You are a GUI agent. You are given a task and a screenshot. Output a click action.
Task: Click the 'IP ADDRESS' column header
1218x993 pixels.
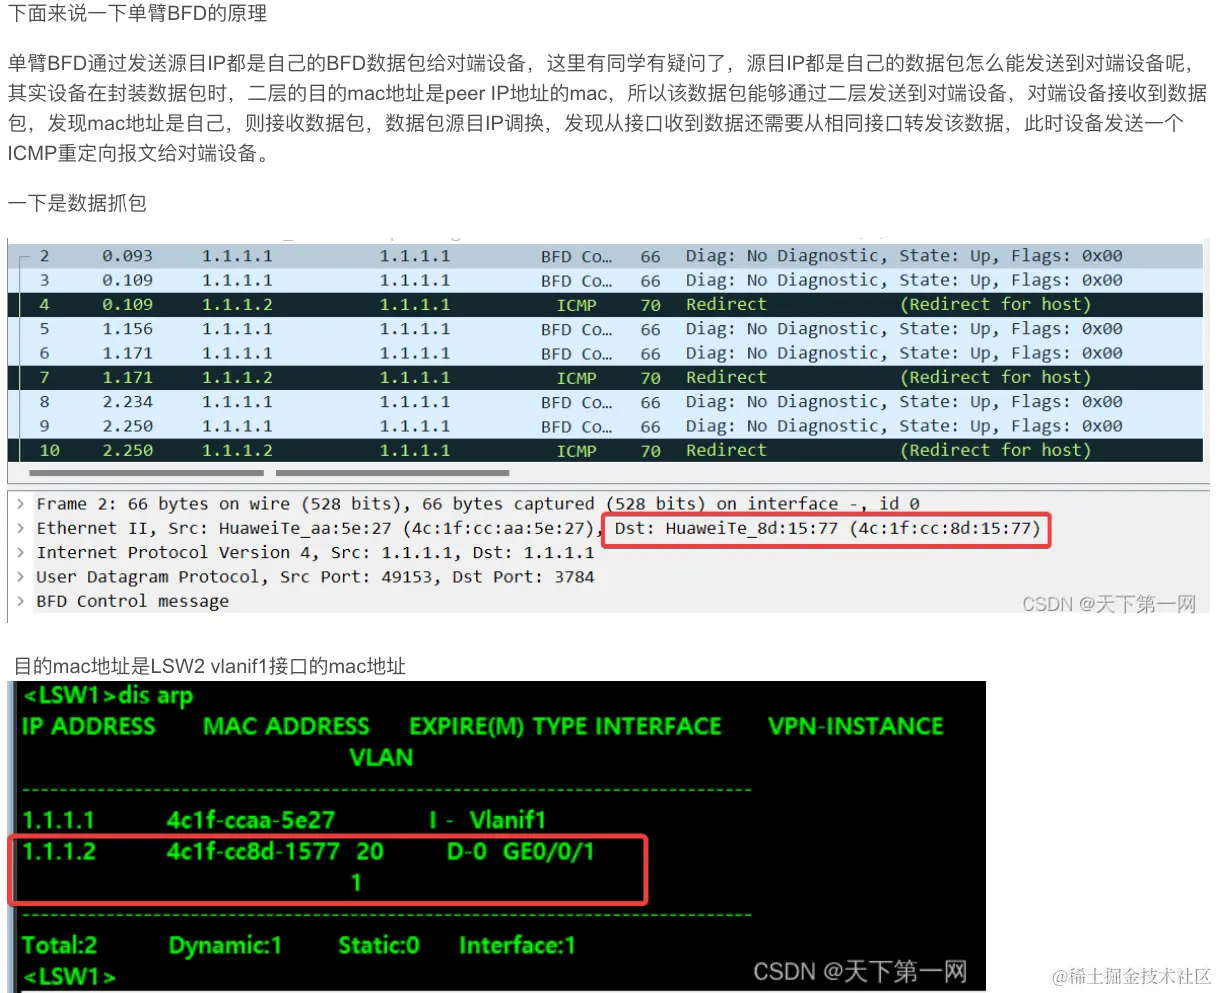click(89, 727)
